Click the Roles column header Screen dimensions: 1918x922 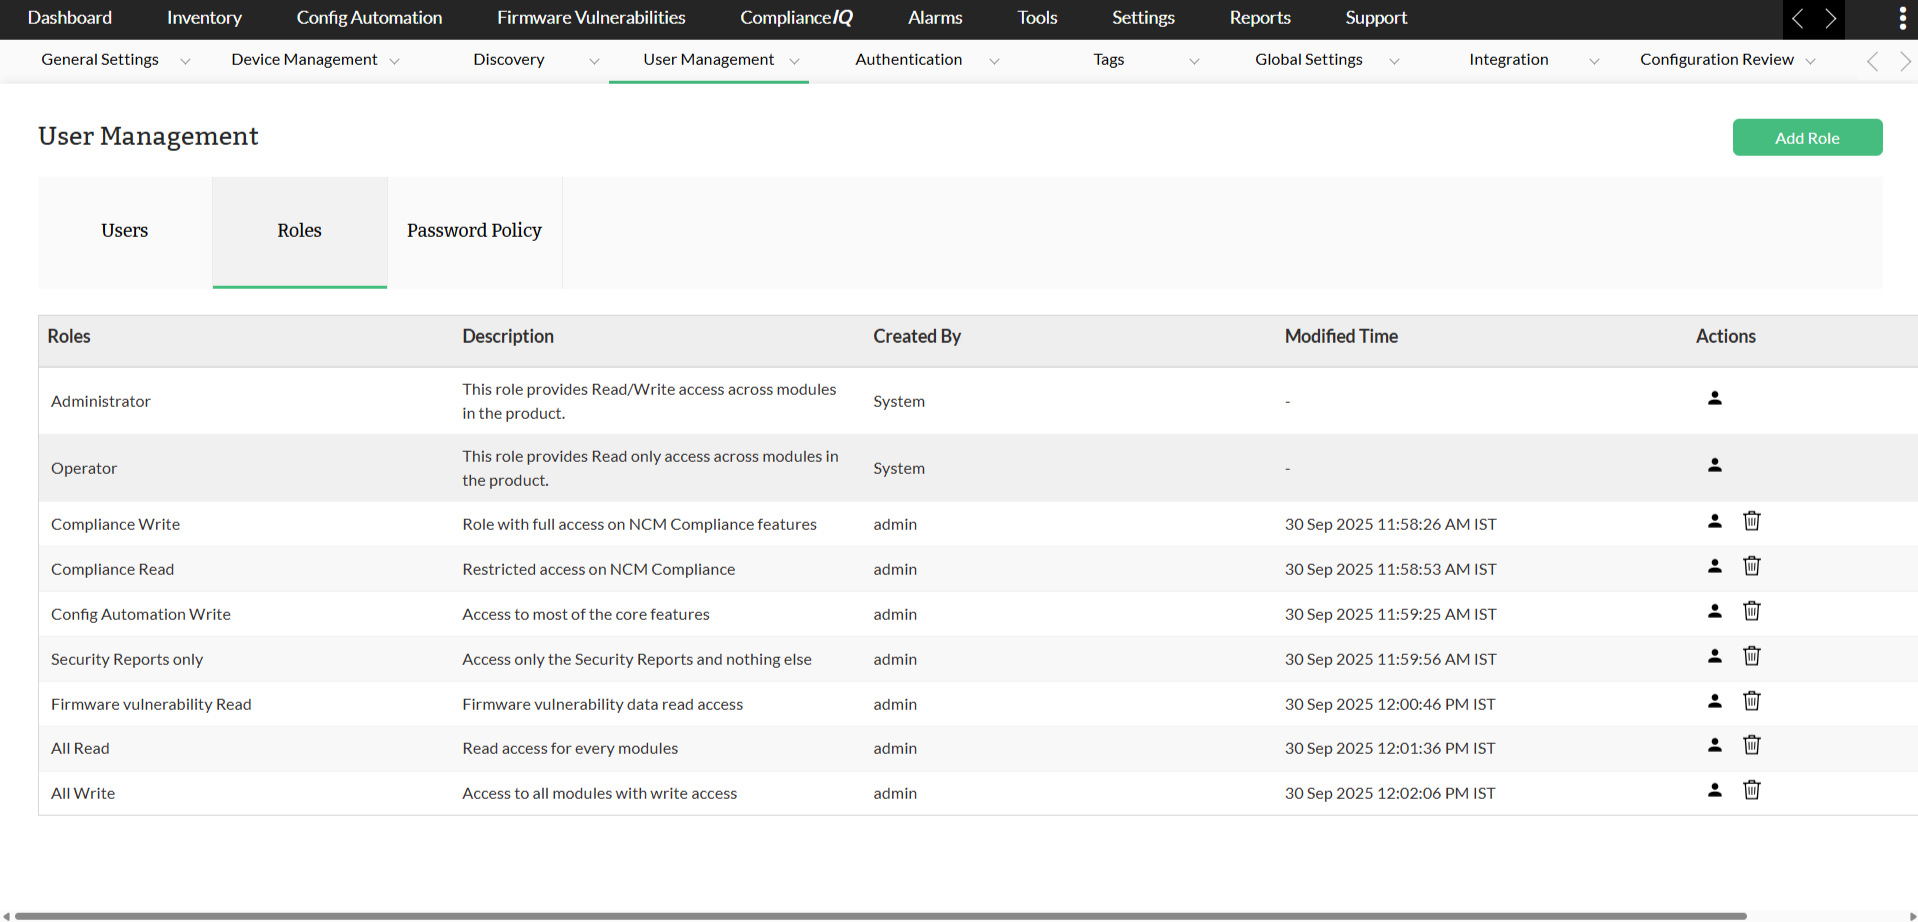pos(69,337)
